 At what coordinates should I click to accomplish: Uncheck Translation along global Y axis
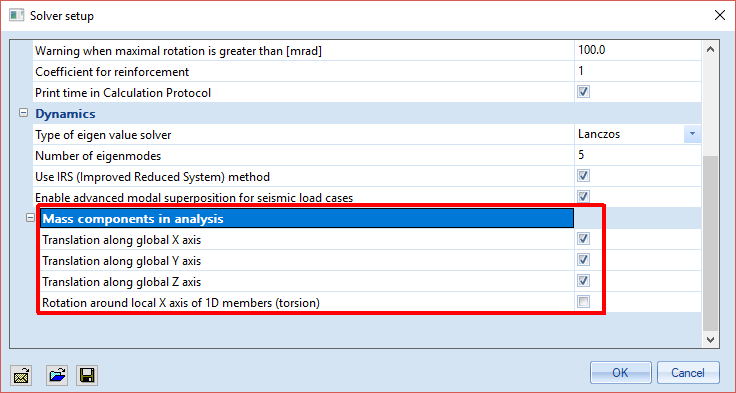pos(583,260)
